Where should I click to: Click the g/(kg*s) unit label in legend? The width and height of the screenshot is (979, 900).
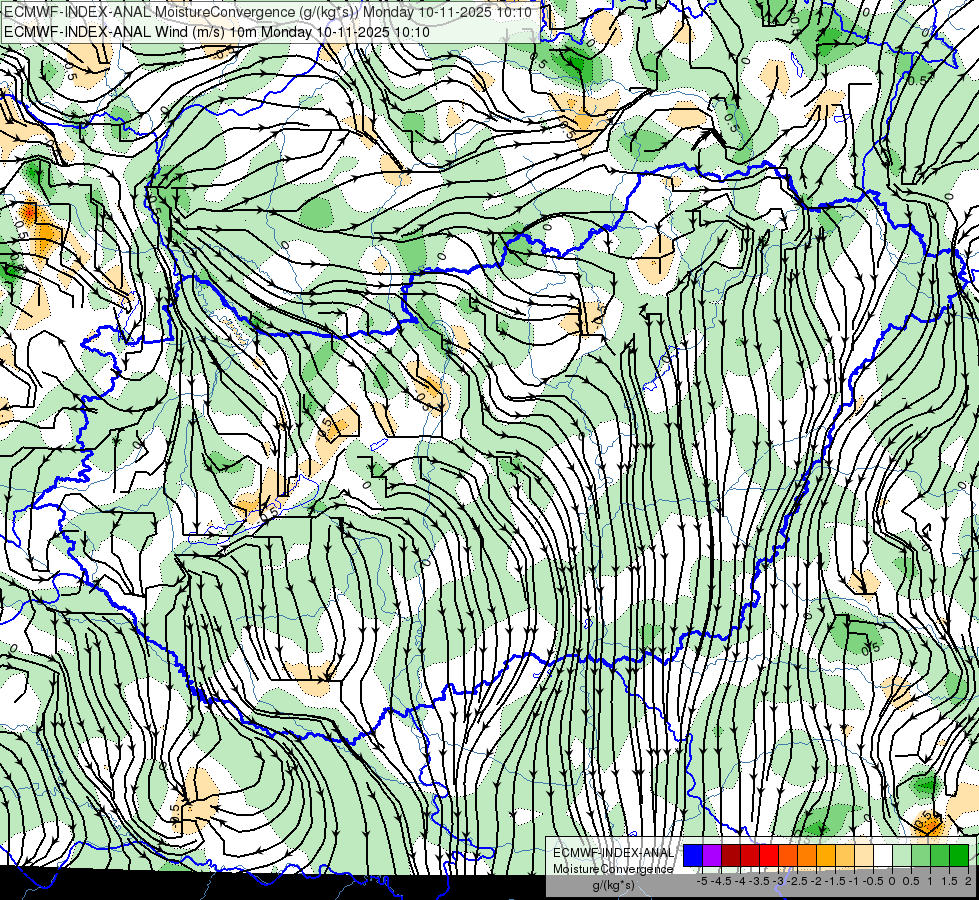coord(613,886)
